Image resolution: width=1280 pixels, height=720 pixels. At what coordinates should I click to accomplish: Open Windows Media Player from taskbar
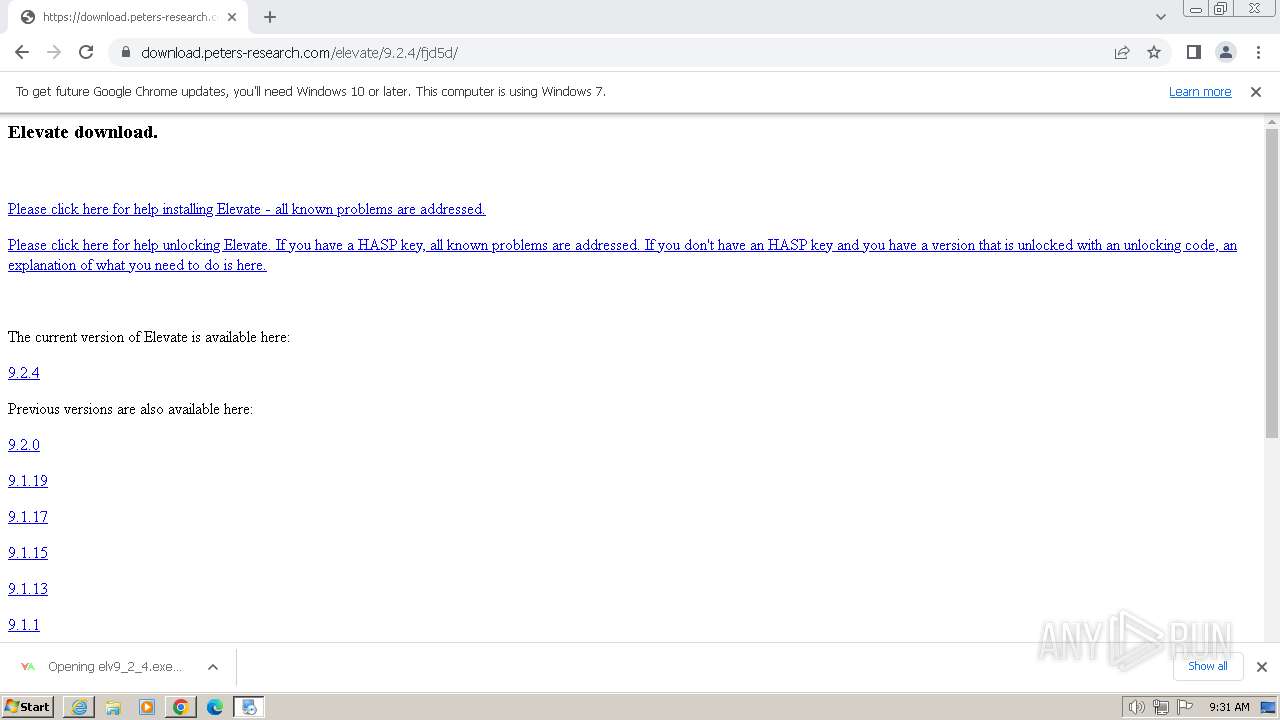point(147,707)
